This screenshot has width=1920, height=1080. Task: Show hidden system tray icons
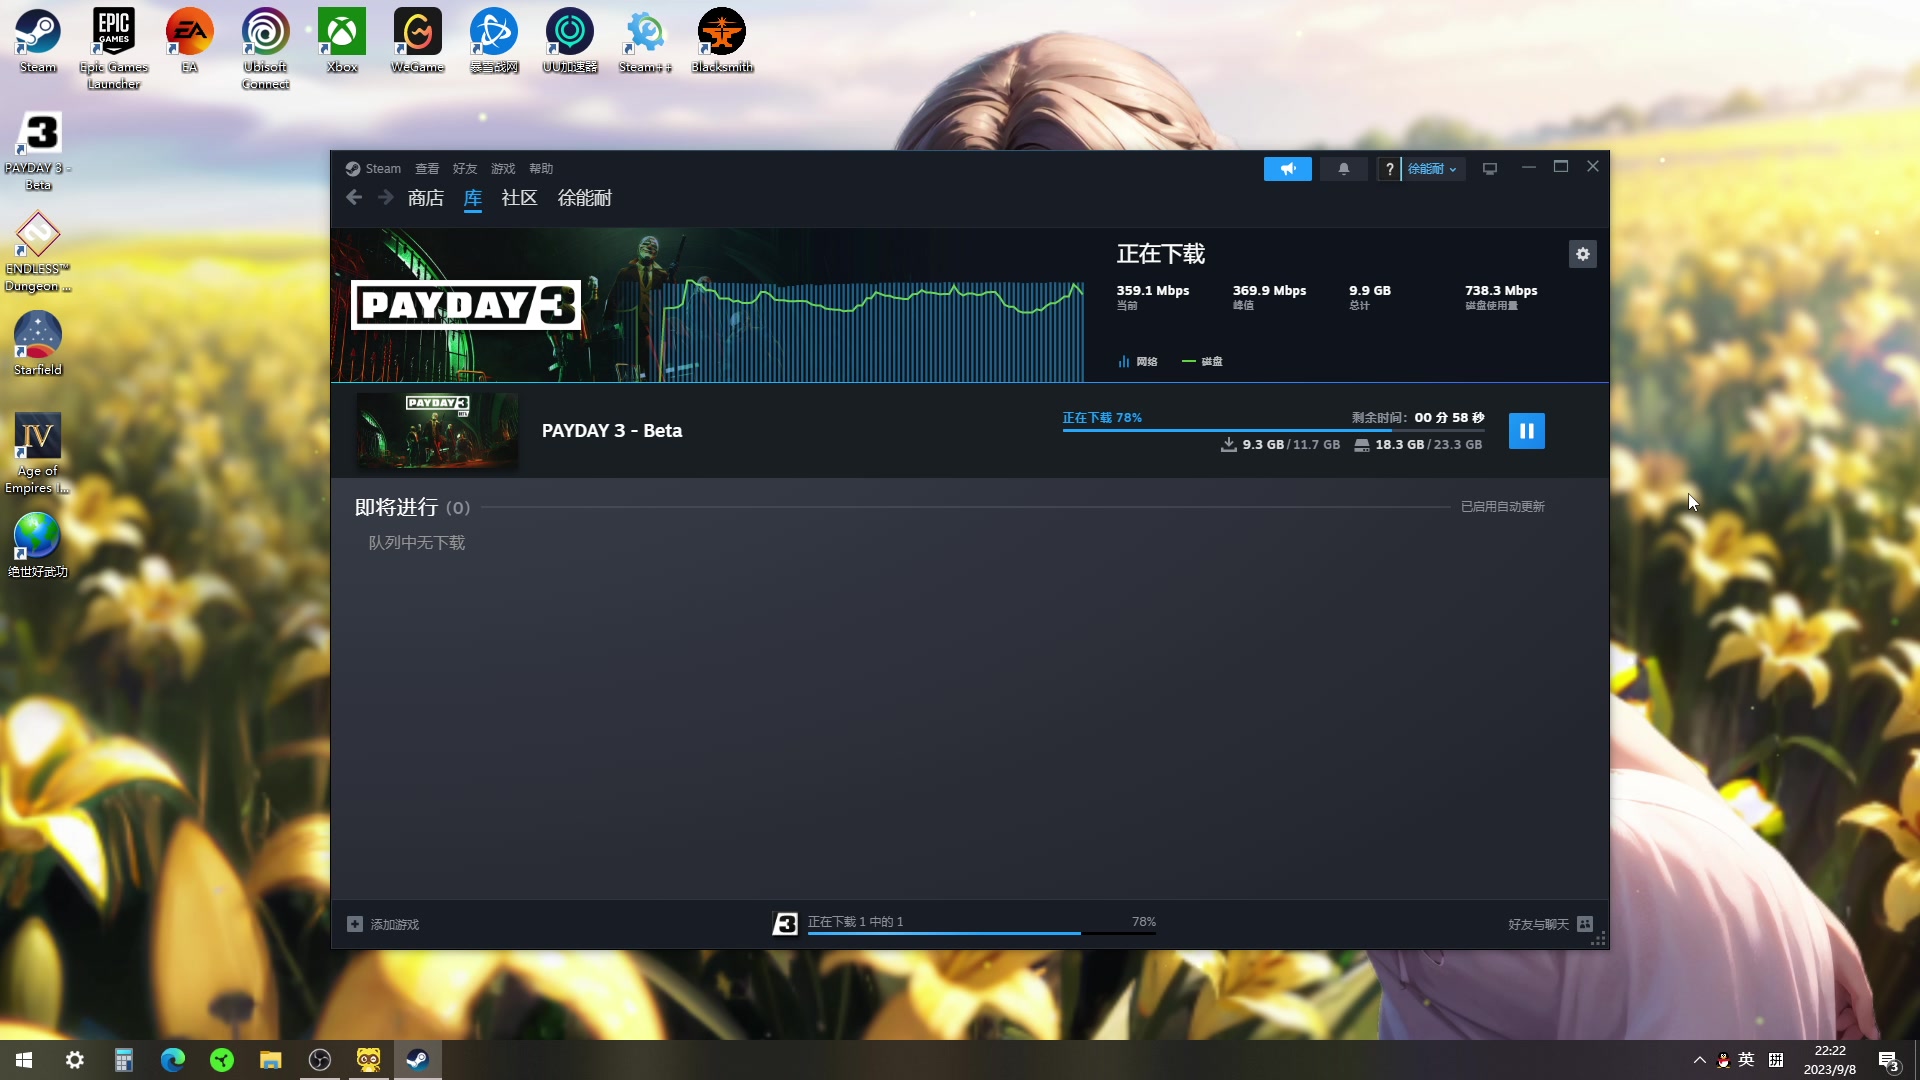click(1700, 1060)
